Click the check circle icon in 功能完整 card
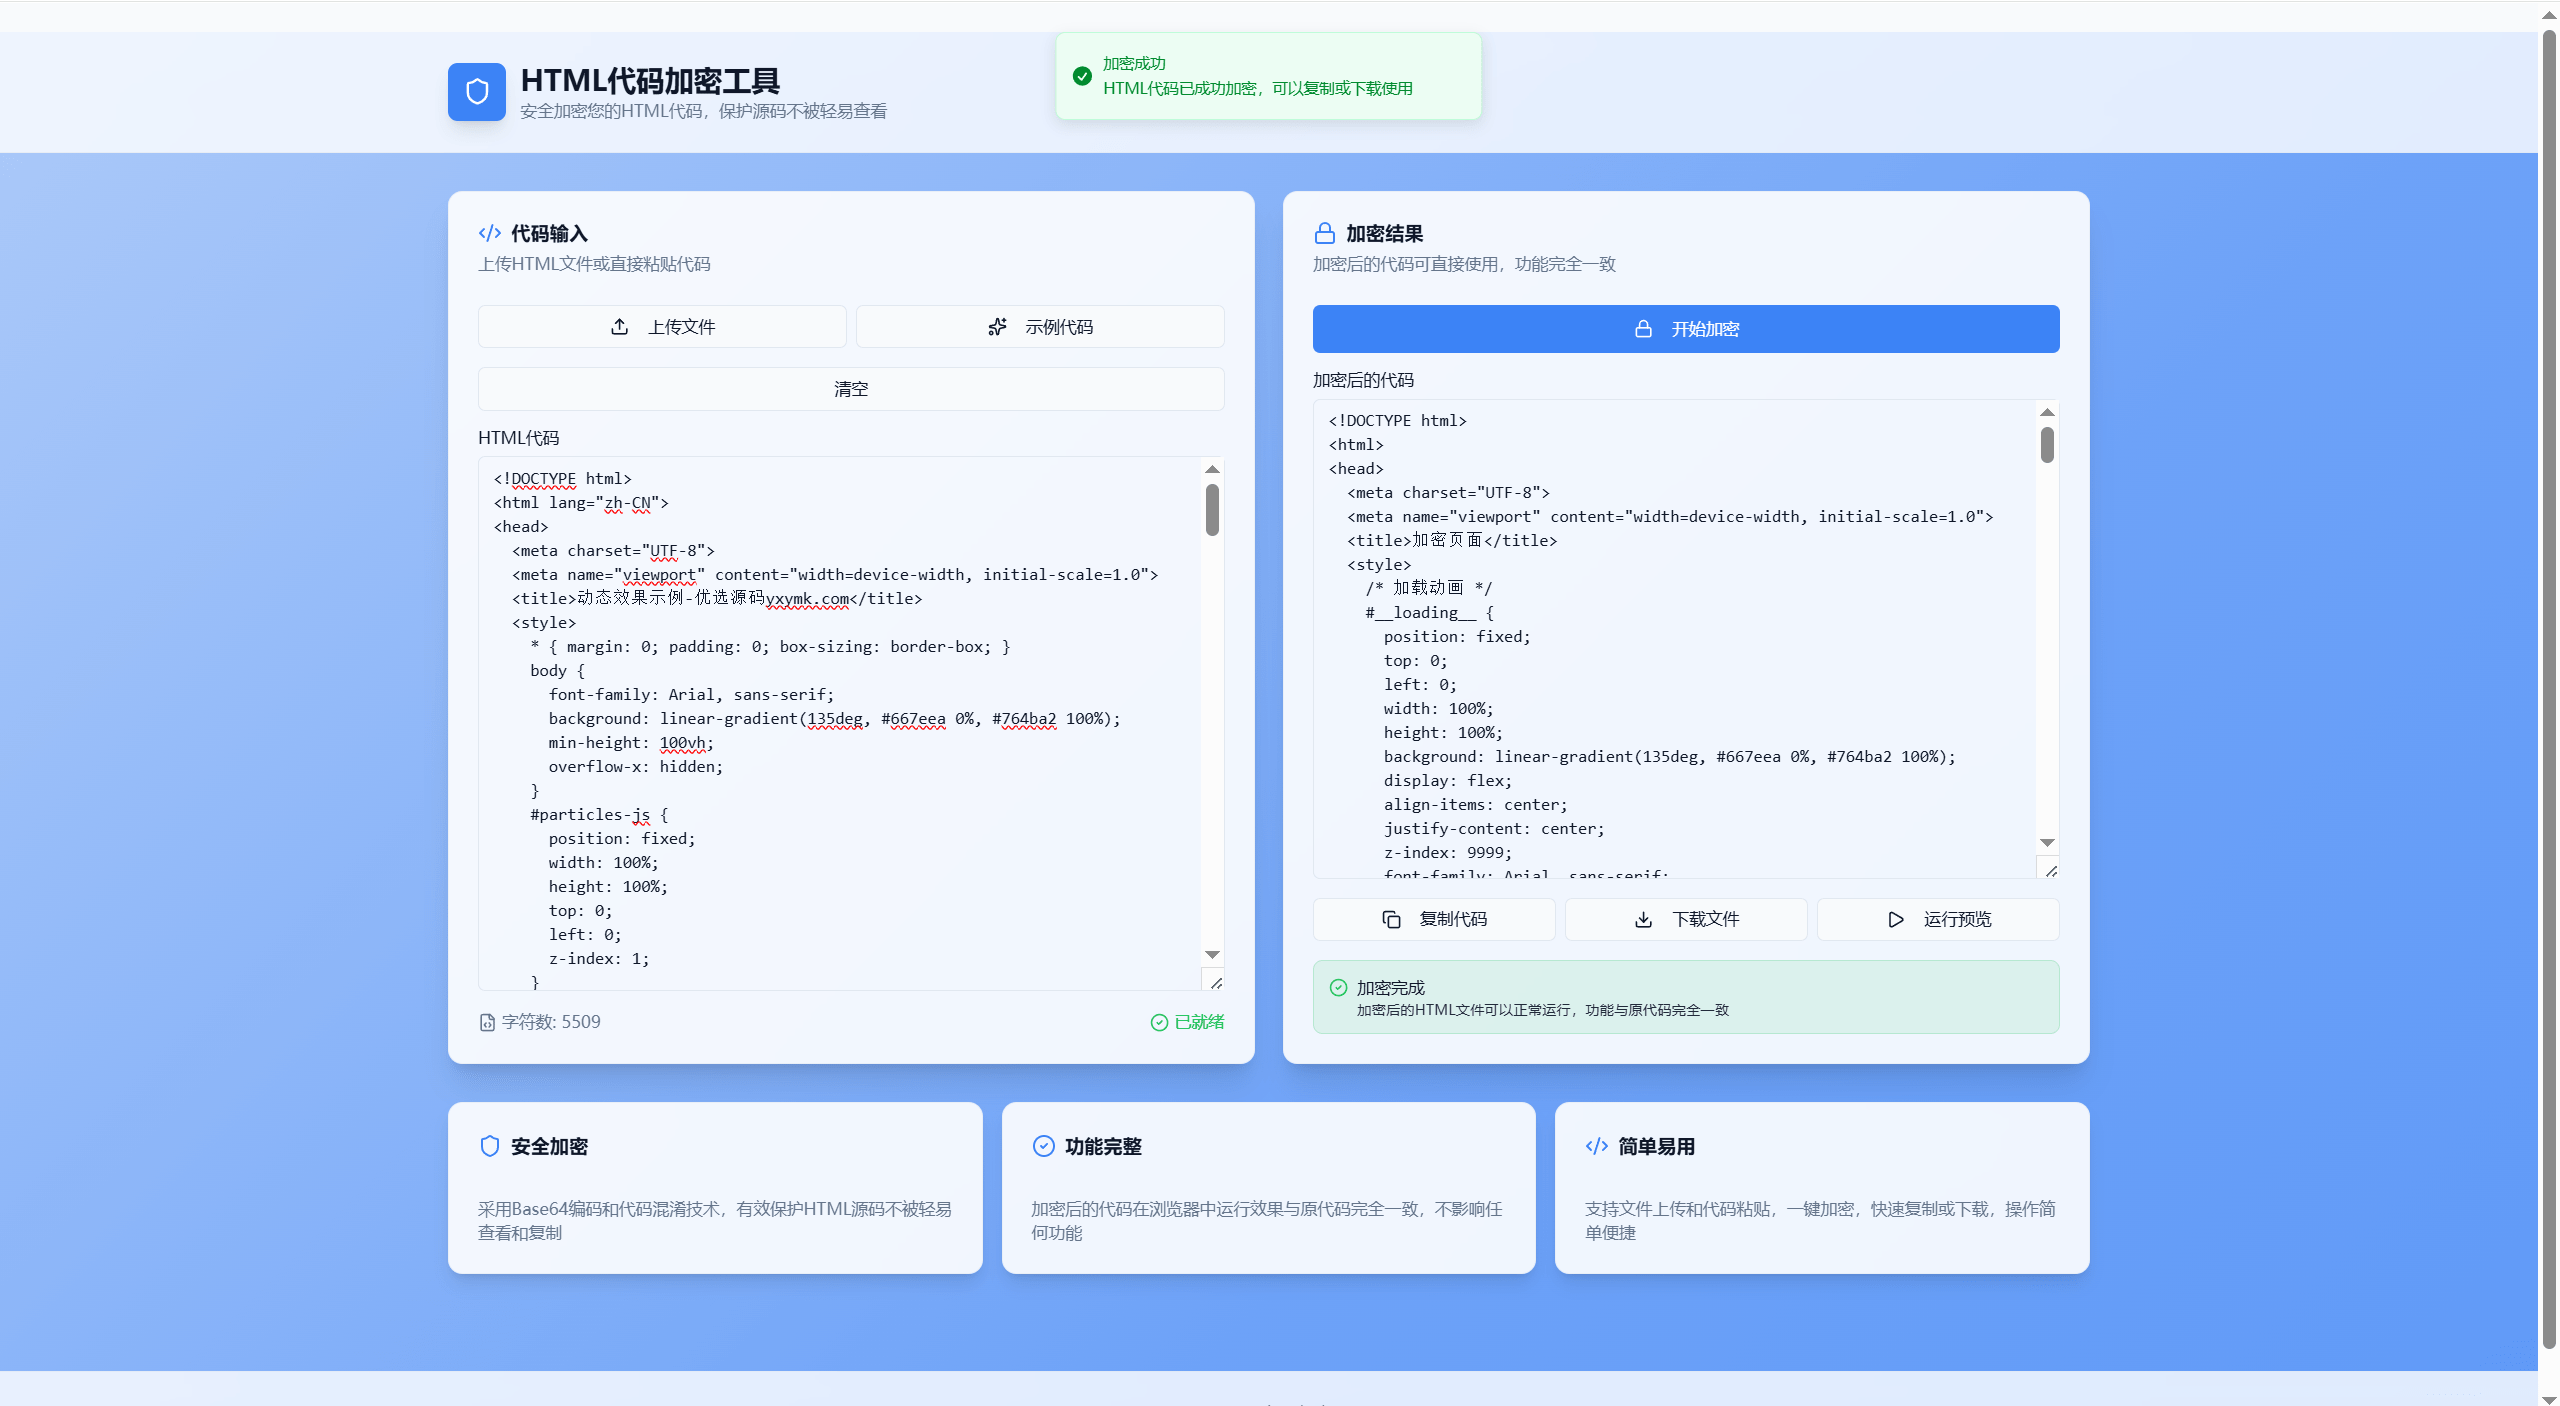Image resolution: width=2560 pixels, height=1406 pixels. [x=1043, y=1146]
